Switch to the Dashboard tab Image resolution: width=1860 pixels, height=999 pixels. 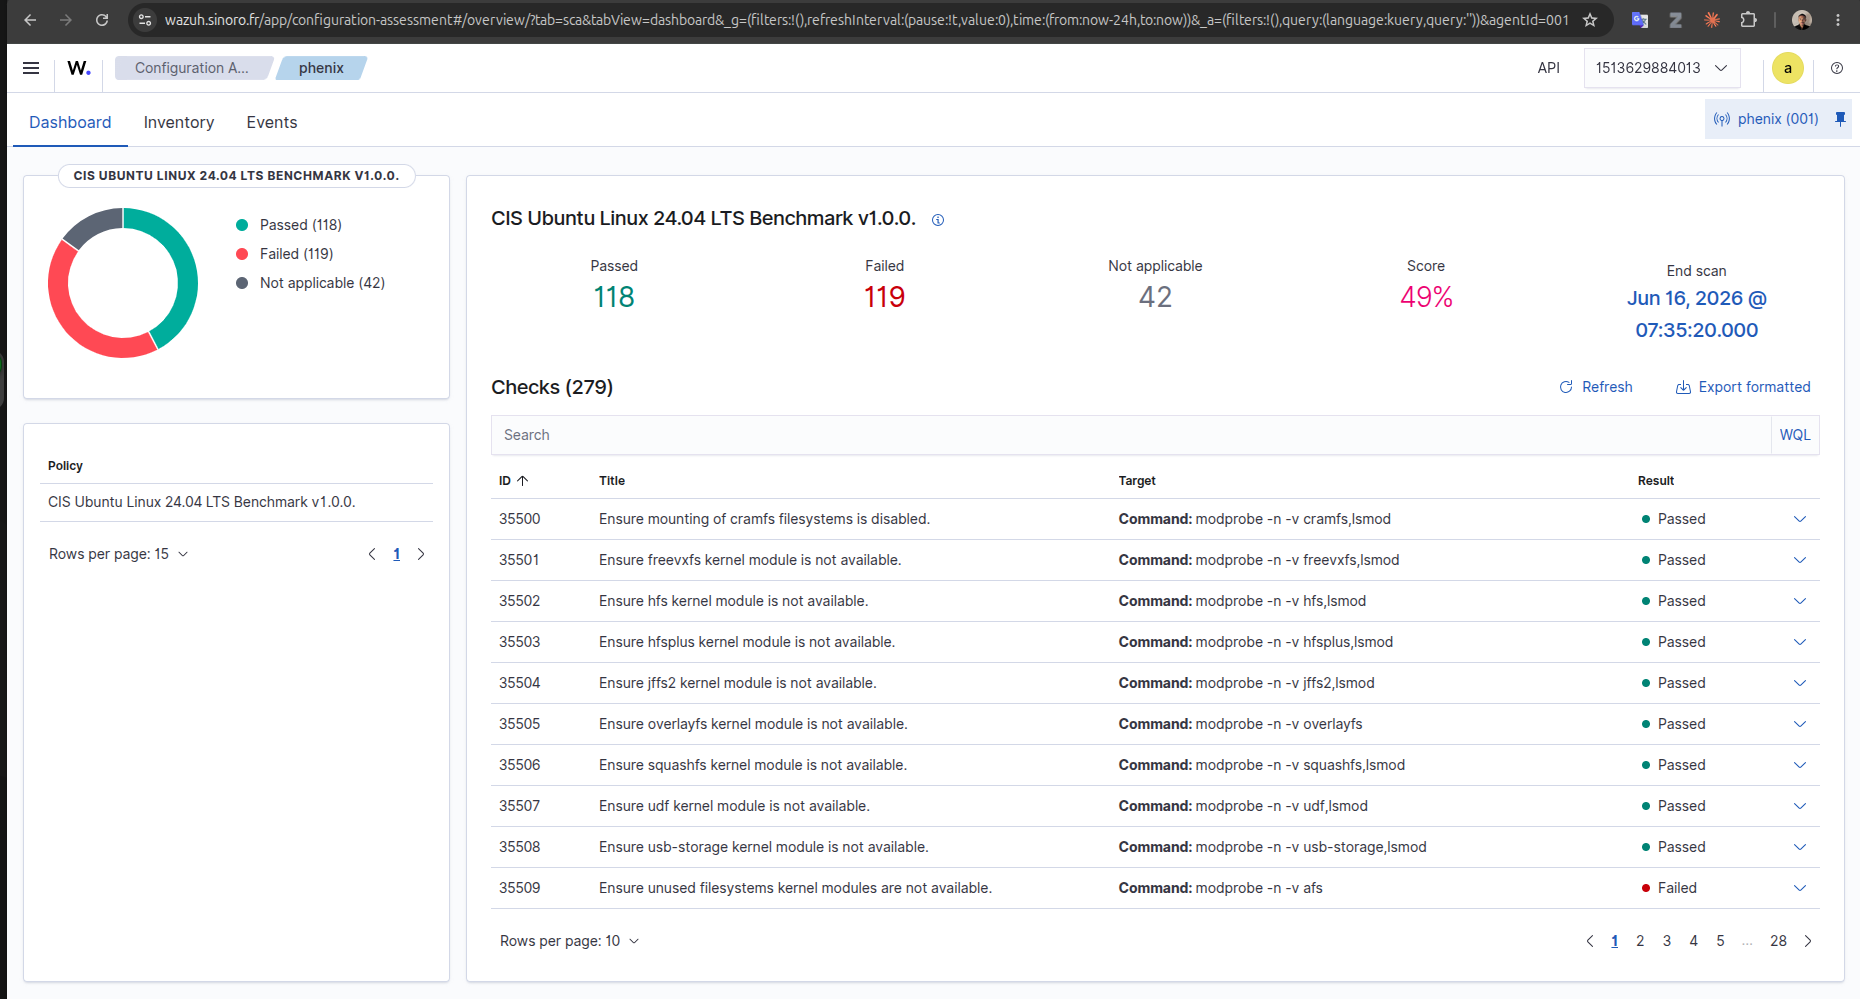(x=70, y=122)
